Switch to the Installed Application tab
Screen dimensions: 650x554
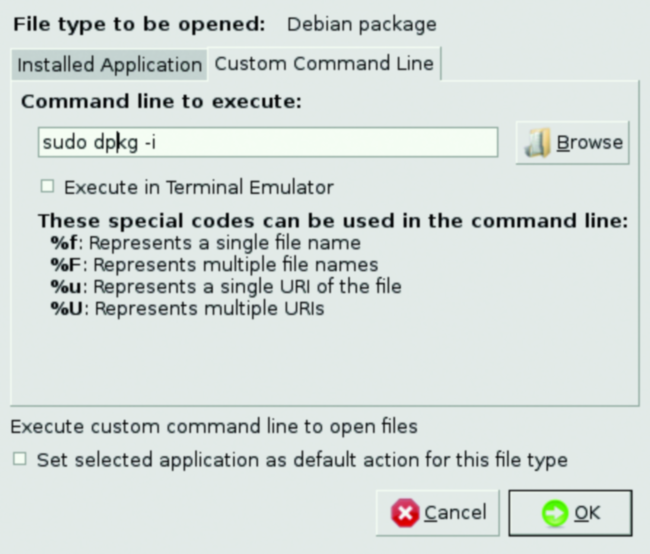(109, 64)
